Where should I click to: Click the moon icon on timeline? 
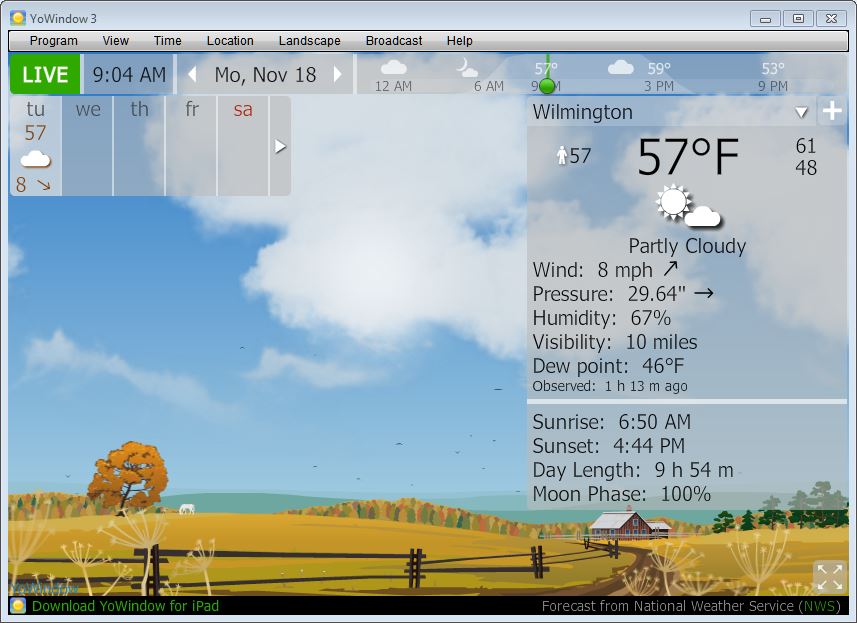click(x=467, y=67)
